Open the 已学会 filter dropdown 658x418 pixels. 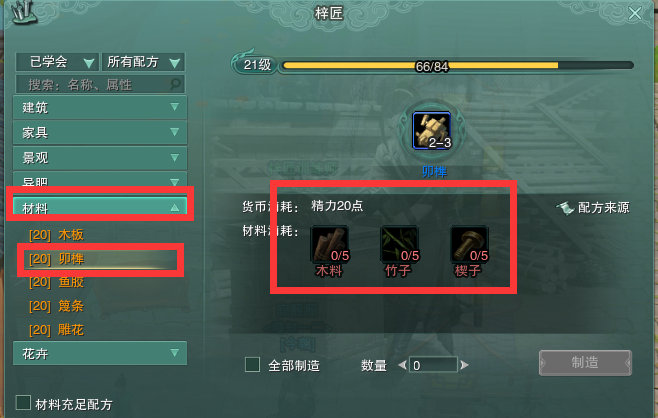coord(57,62)
